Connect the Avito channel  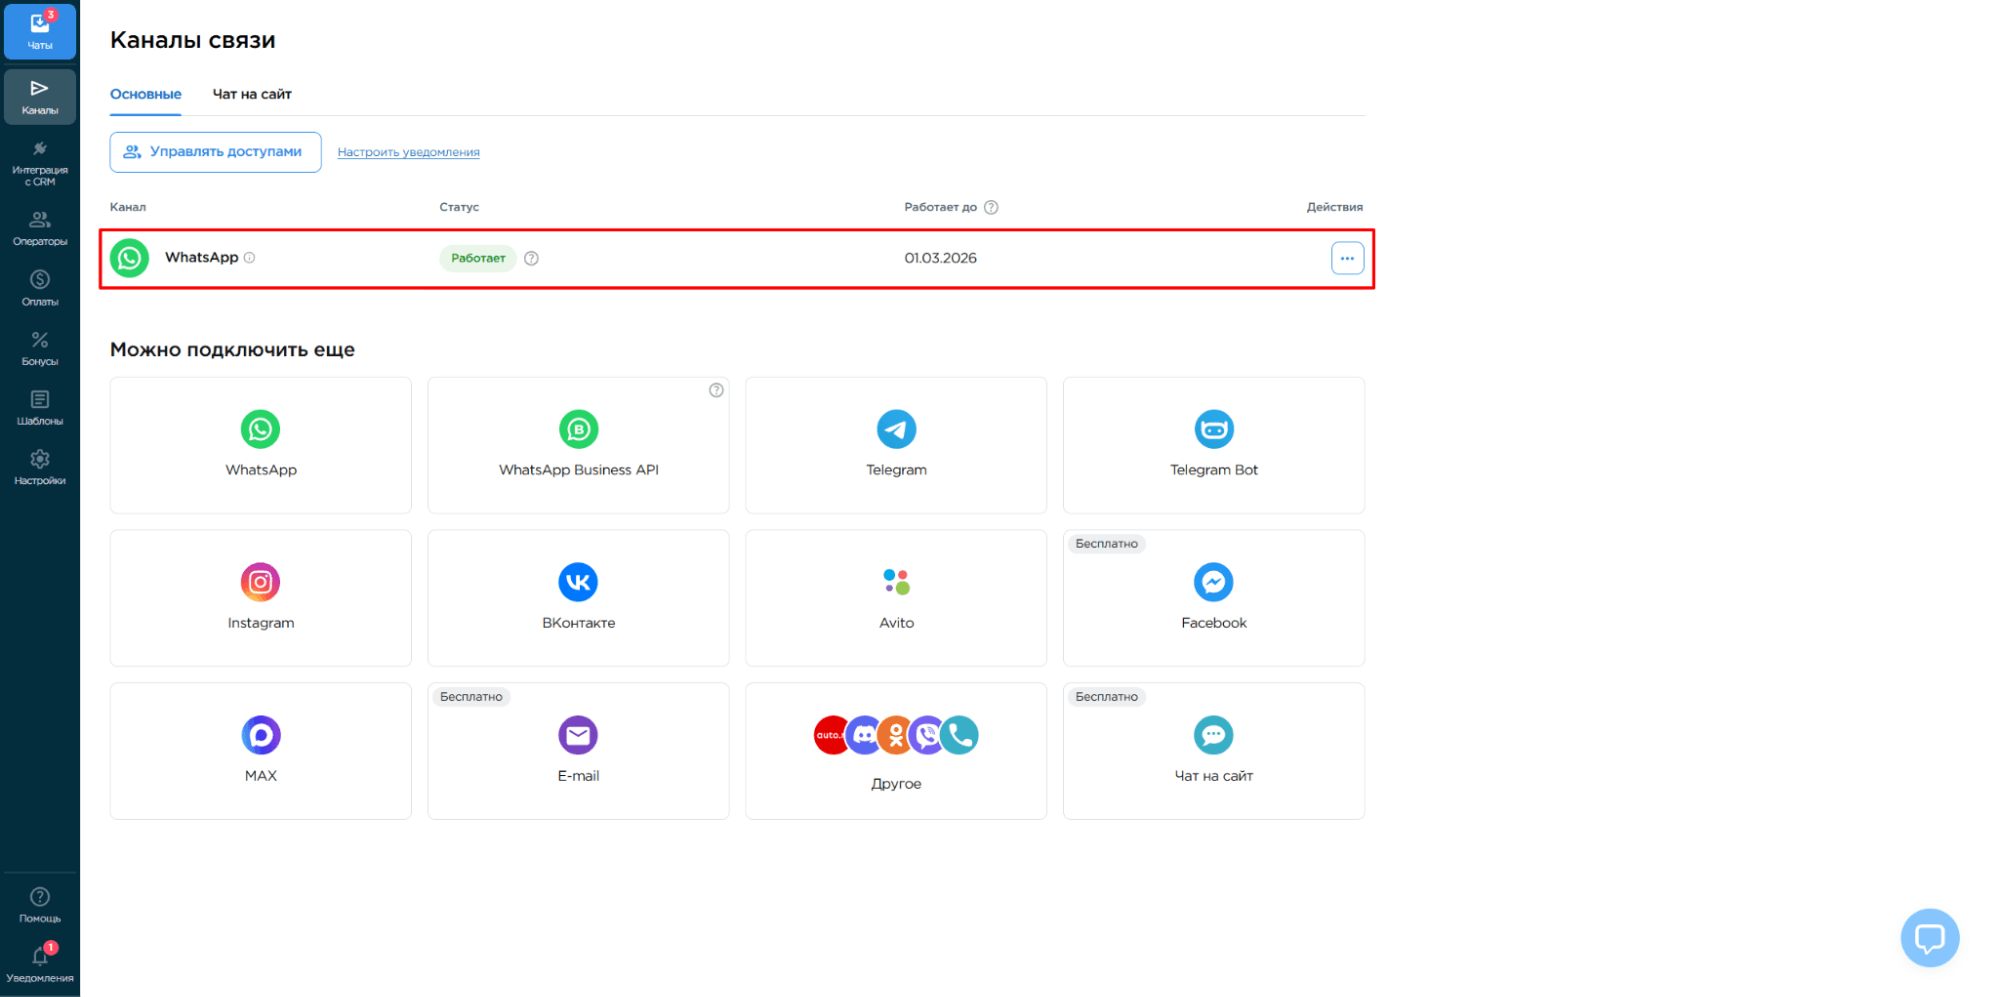click(896, 598)
